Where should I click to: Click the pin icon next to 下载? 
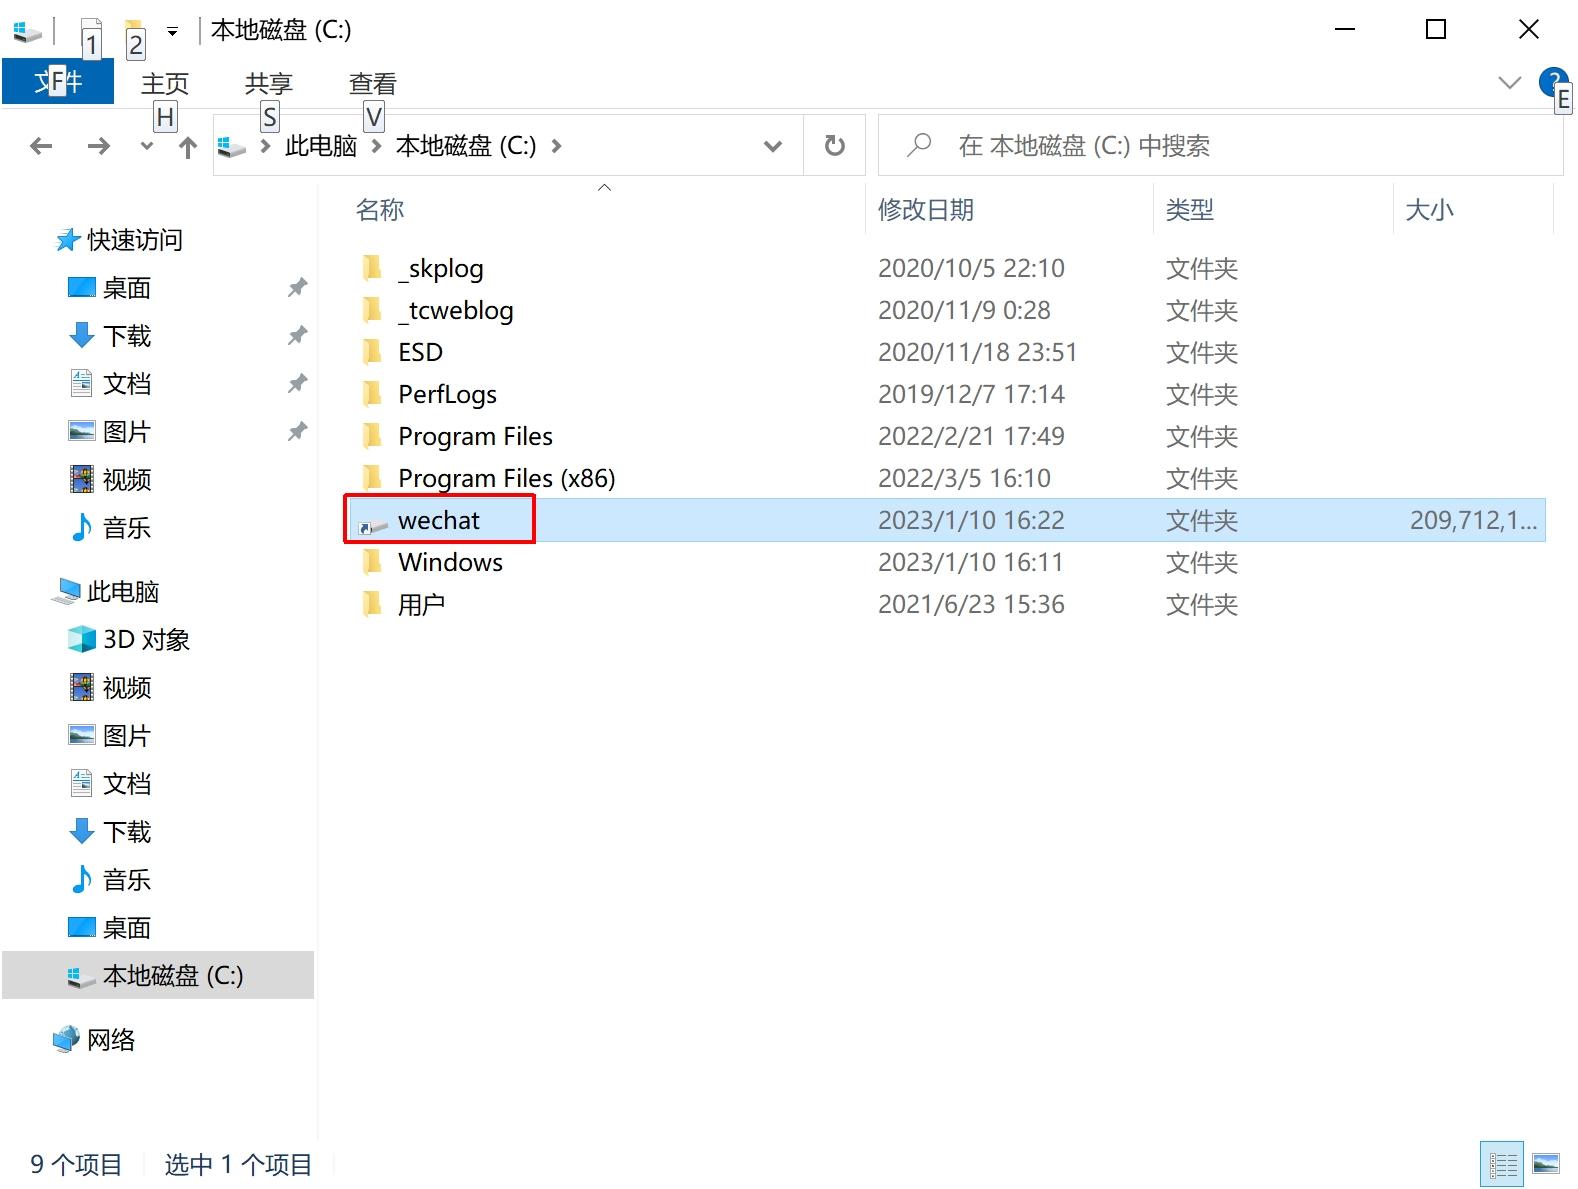297,336
